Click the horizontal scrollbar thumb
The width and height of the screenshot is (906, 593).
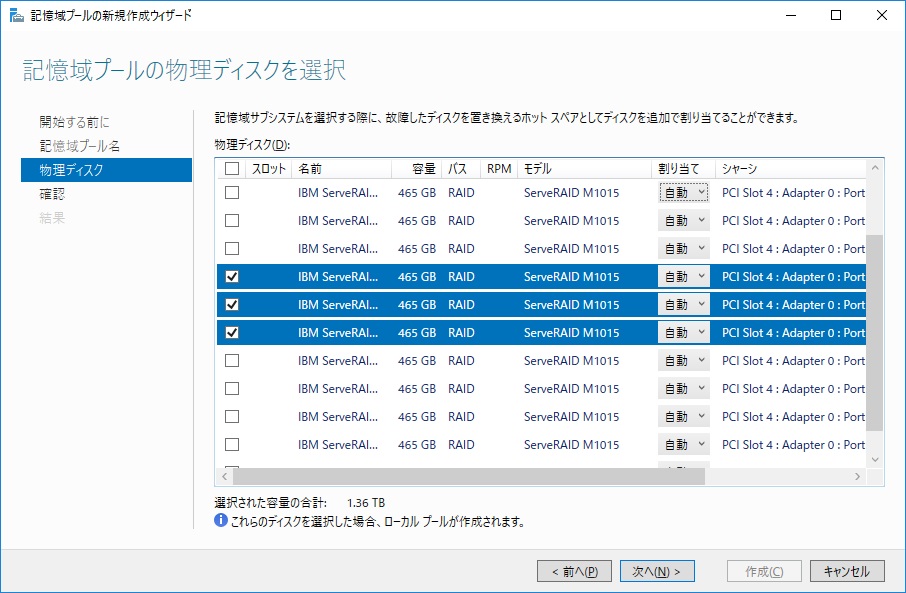pyautogui.click(x=469, y=476)
